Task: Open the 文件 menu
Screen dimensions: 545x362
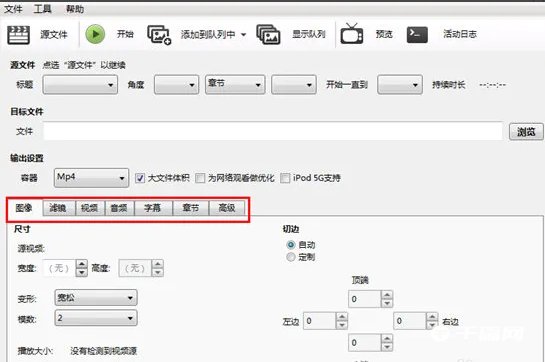Action: coord(13,9)
